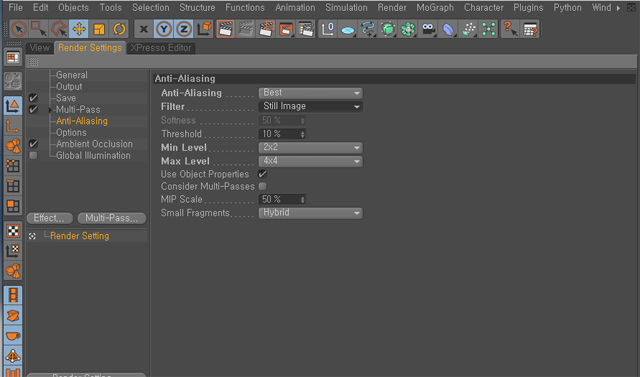Click Render to Picture Viewer icon
Viewport: 640px width, 377px height.
[266, 29]
